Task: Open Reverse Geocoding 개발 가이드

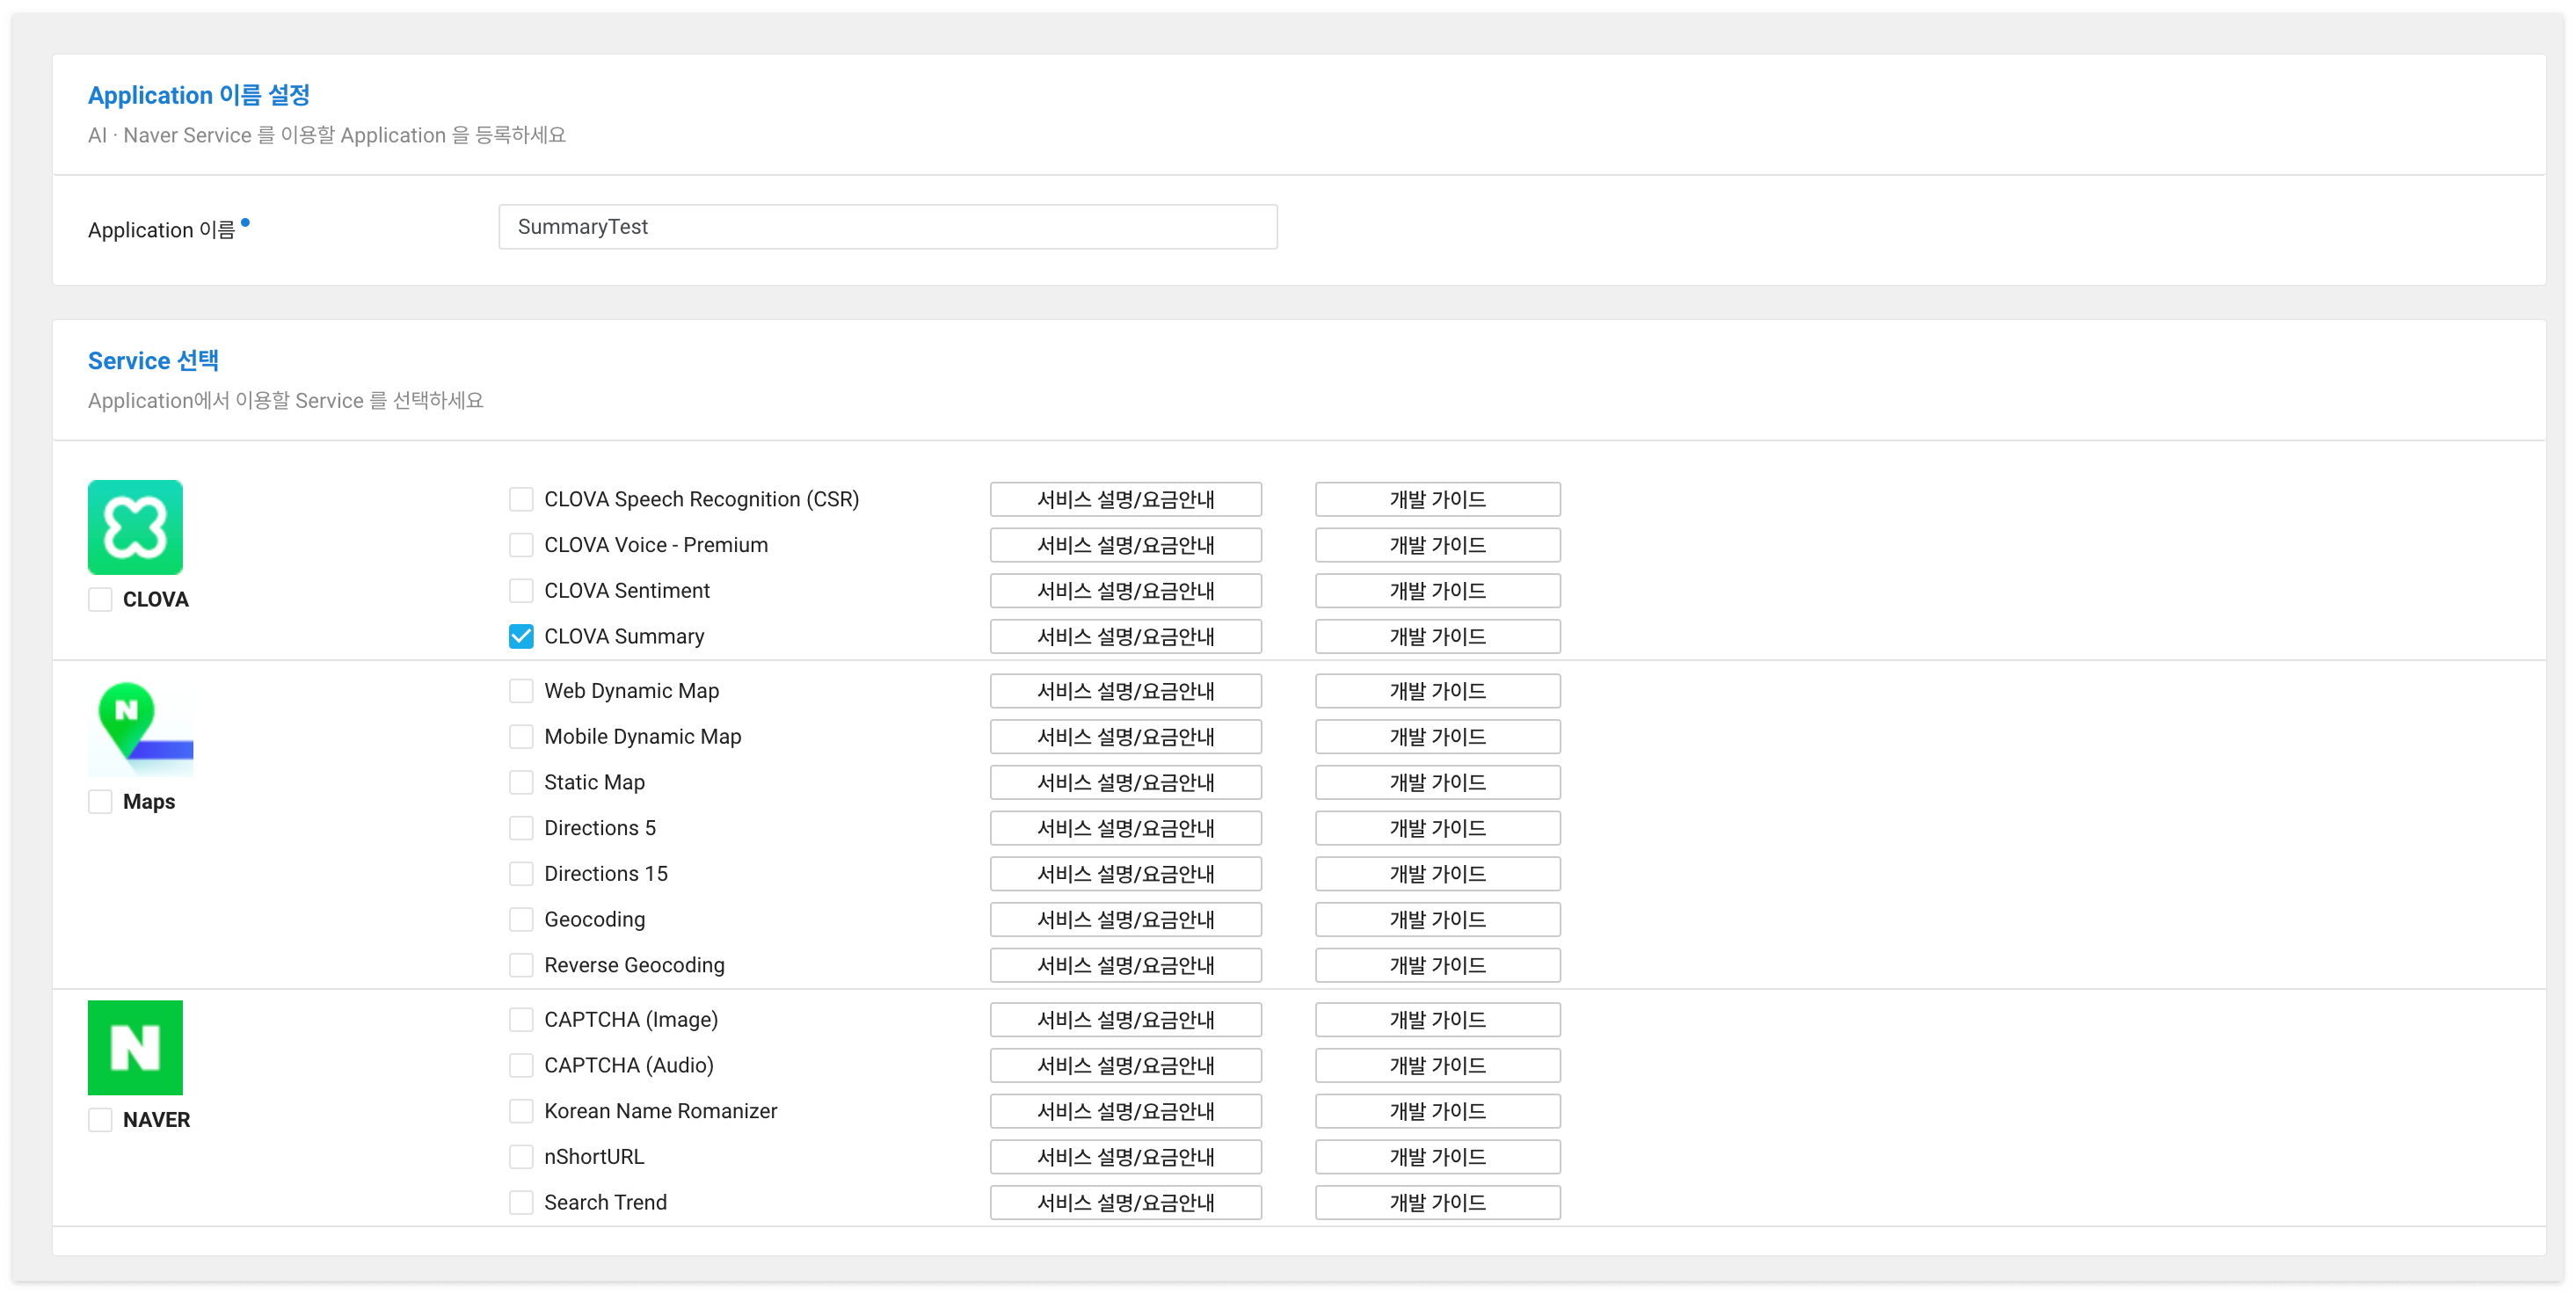Action: point(1436,965)
